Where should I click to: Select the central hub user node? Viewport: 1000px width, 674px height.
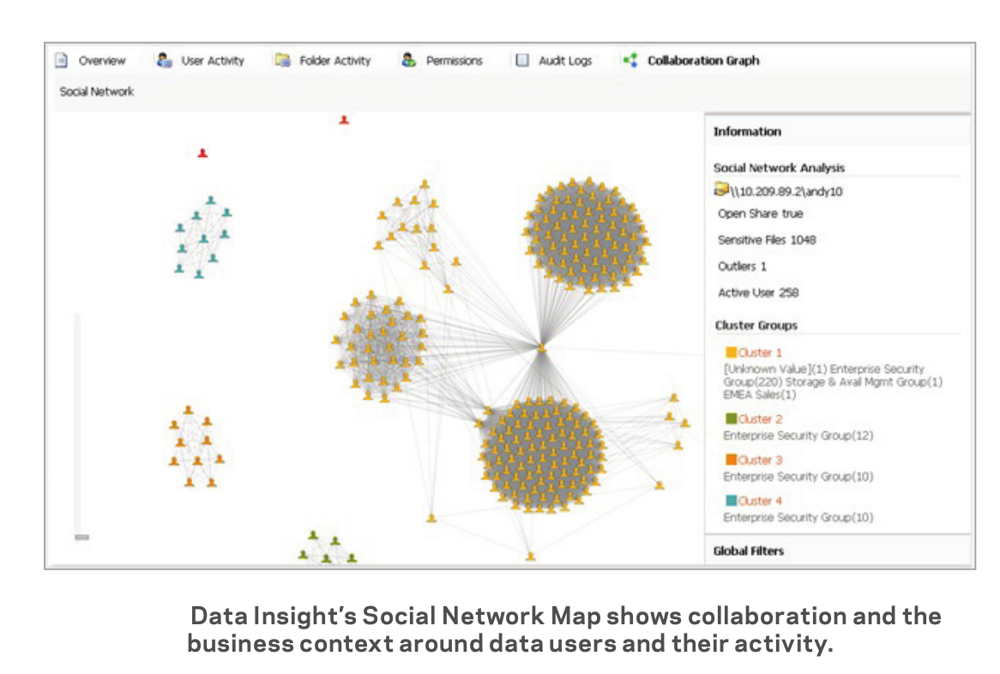click(x=541, y=348)
